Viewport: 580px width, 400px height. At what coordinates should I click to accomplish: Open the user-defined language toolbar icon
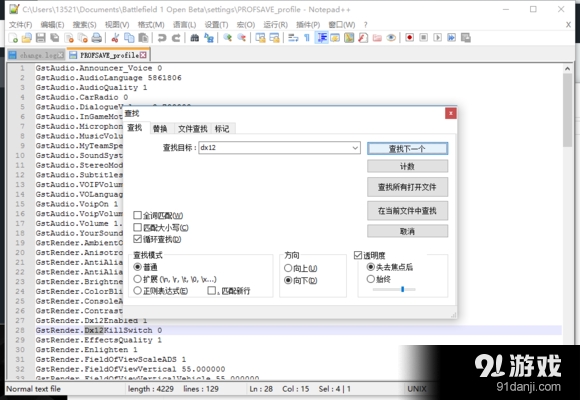(x=335, y=38)
